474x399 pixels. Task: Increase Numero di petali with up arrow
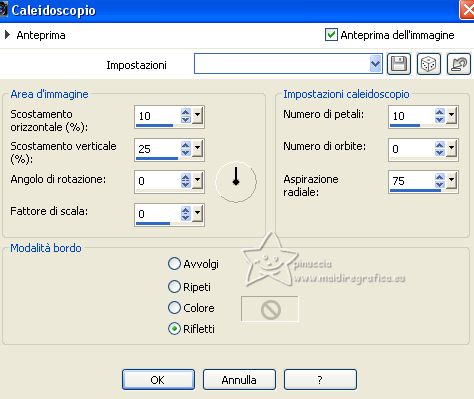(x=440, y=112)
